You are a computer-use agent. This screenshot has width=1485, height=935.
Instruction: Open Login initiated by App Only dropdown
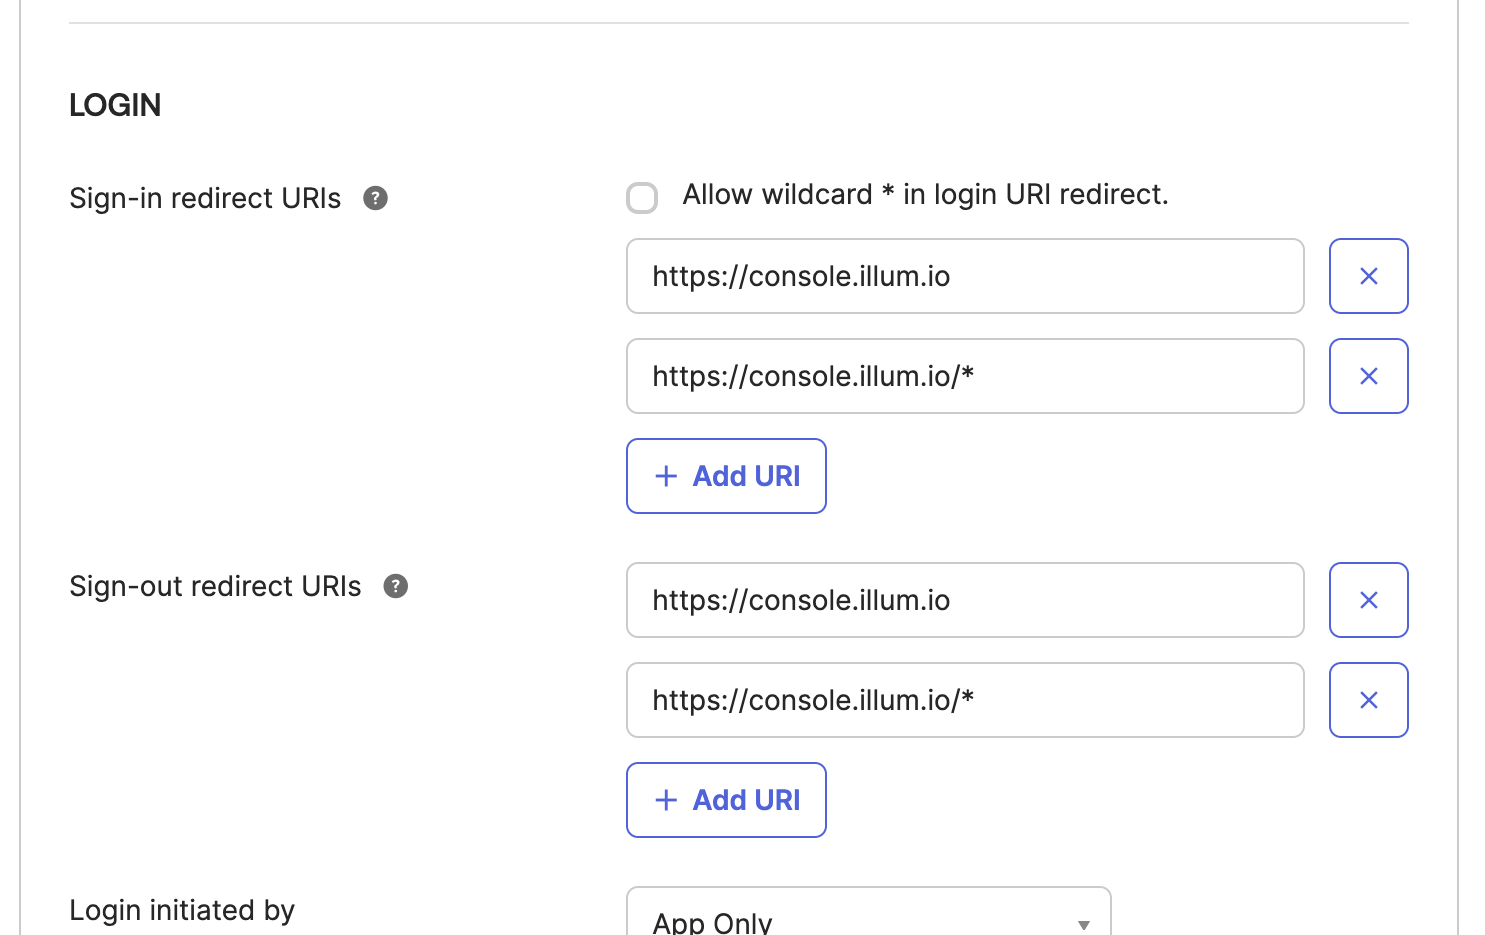click(x=868, y=912)
